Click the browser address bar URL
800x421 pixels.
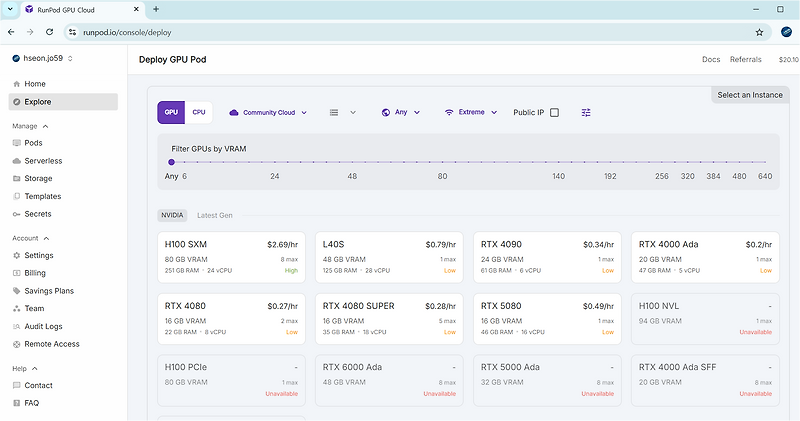click(127, 32)
